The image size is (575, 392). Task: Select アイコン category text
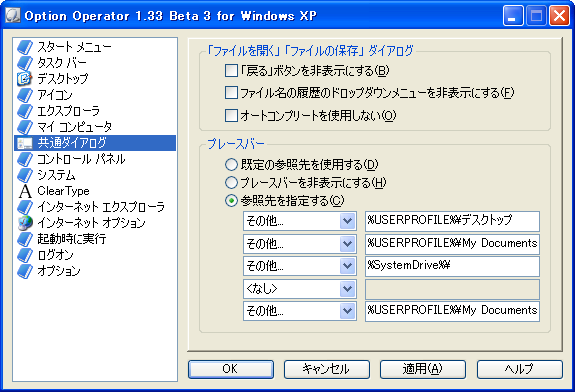pyautogui.click(x=55, y=95)
